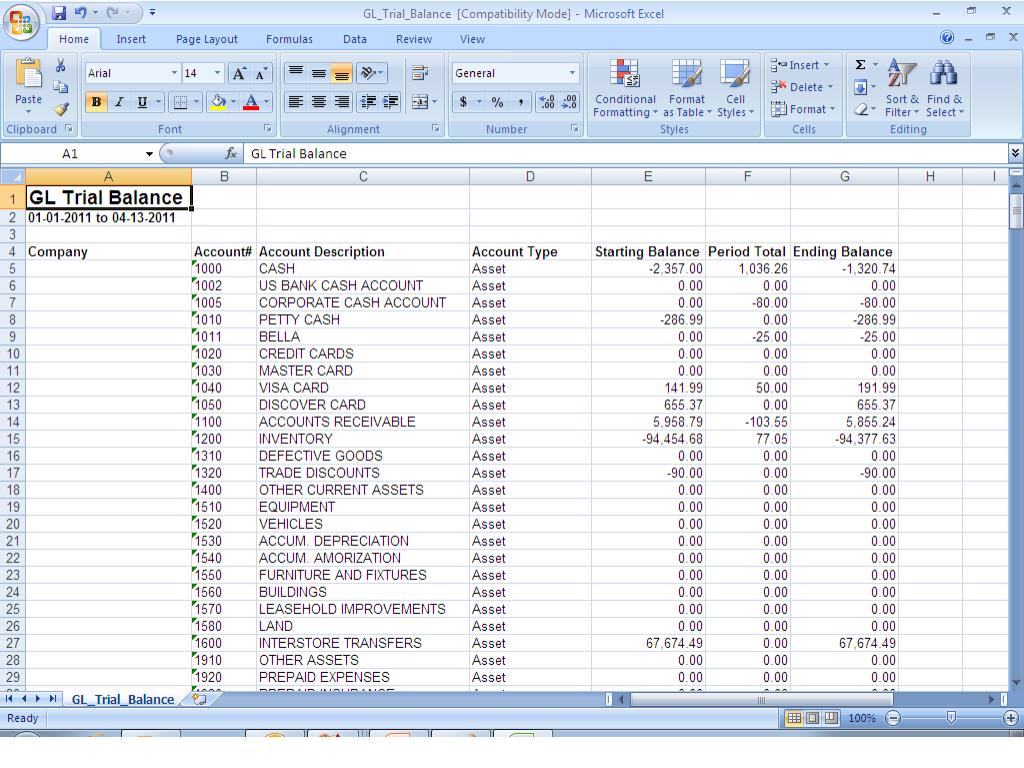Select cell containing ACCOUNTS RECEIVABLE
This screenshot has height=768, width=1024.
(363, 422)
